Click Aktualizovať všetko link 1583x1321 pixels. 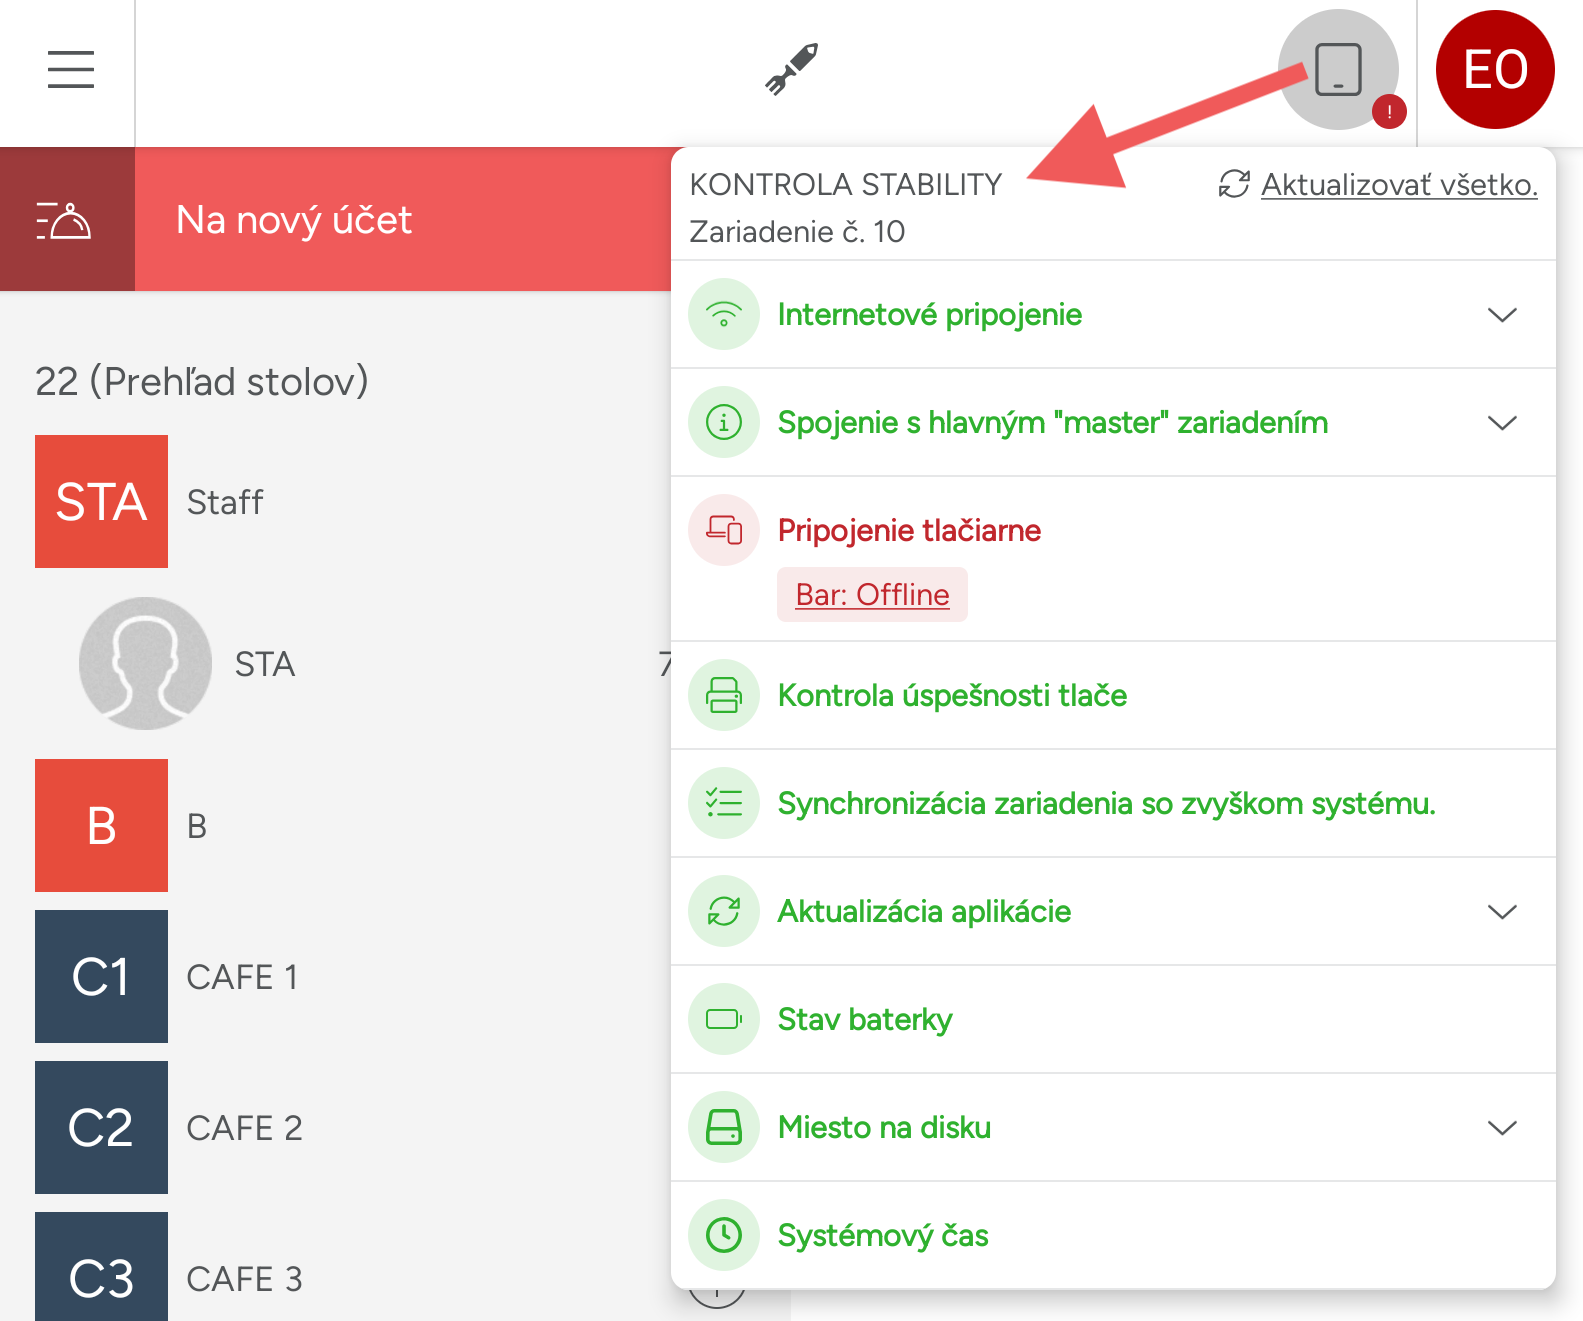pyautogui.click(x=1398, y=185)
